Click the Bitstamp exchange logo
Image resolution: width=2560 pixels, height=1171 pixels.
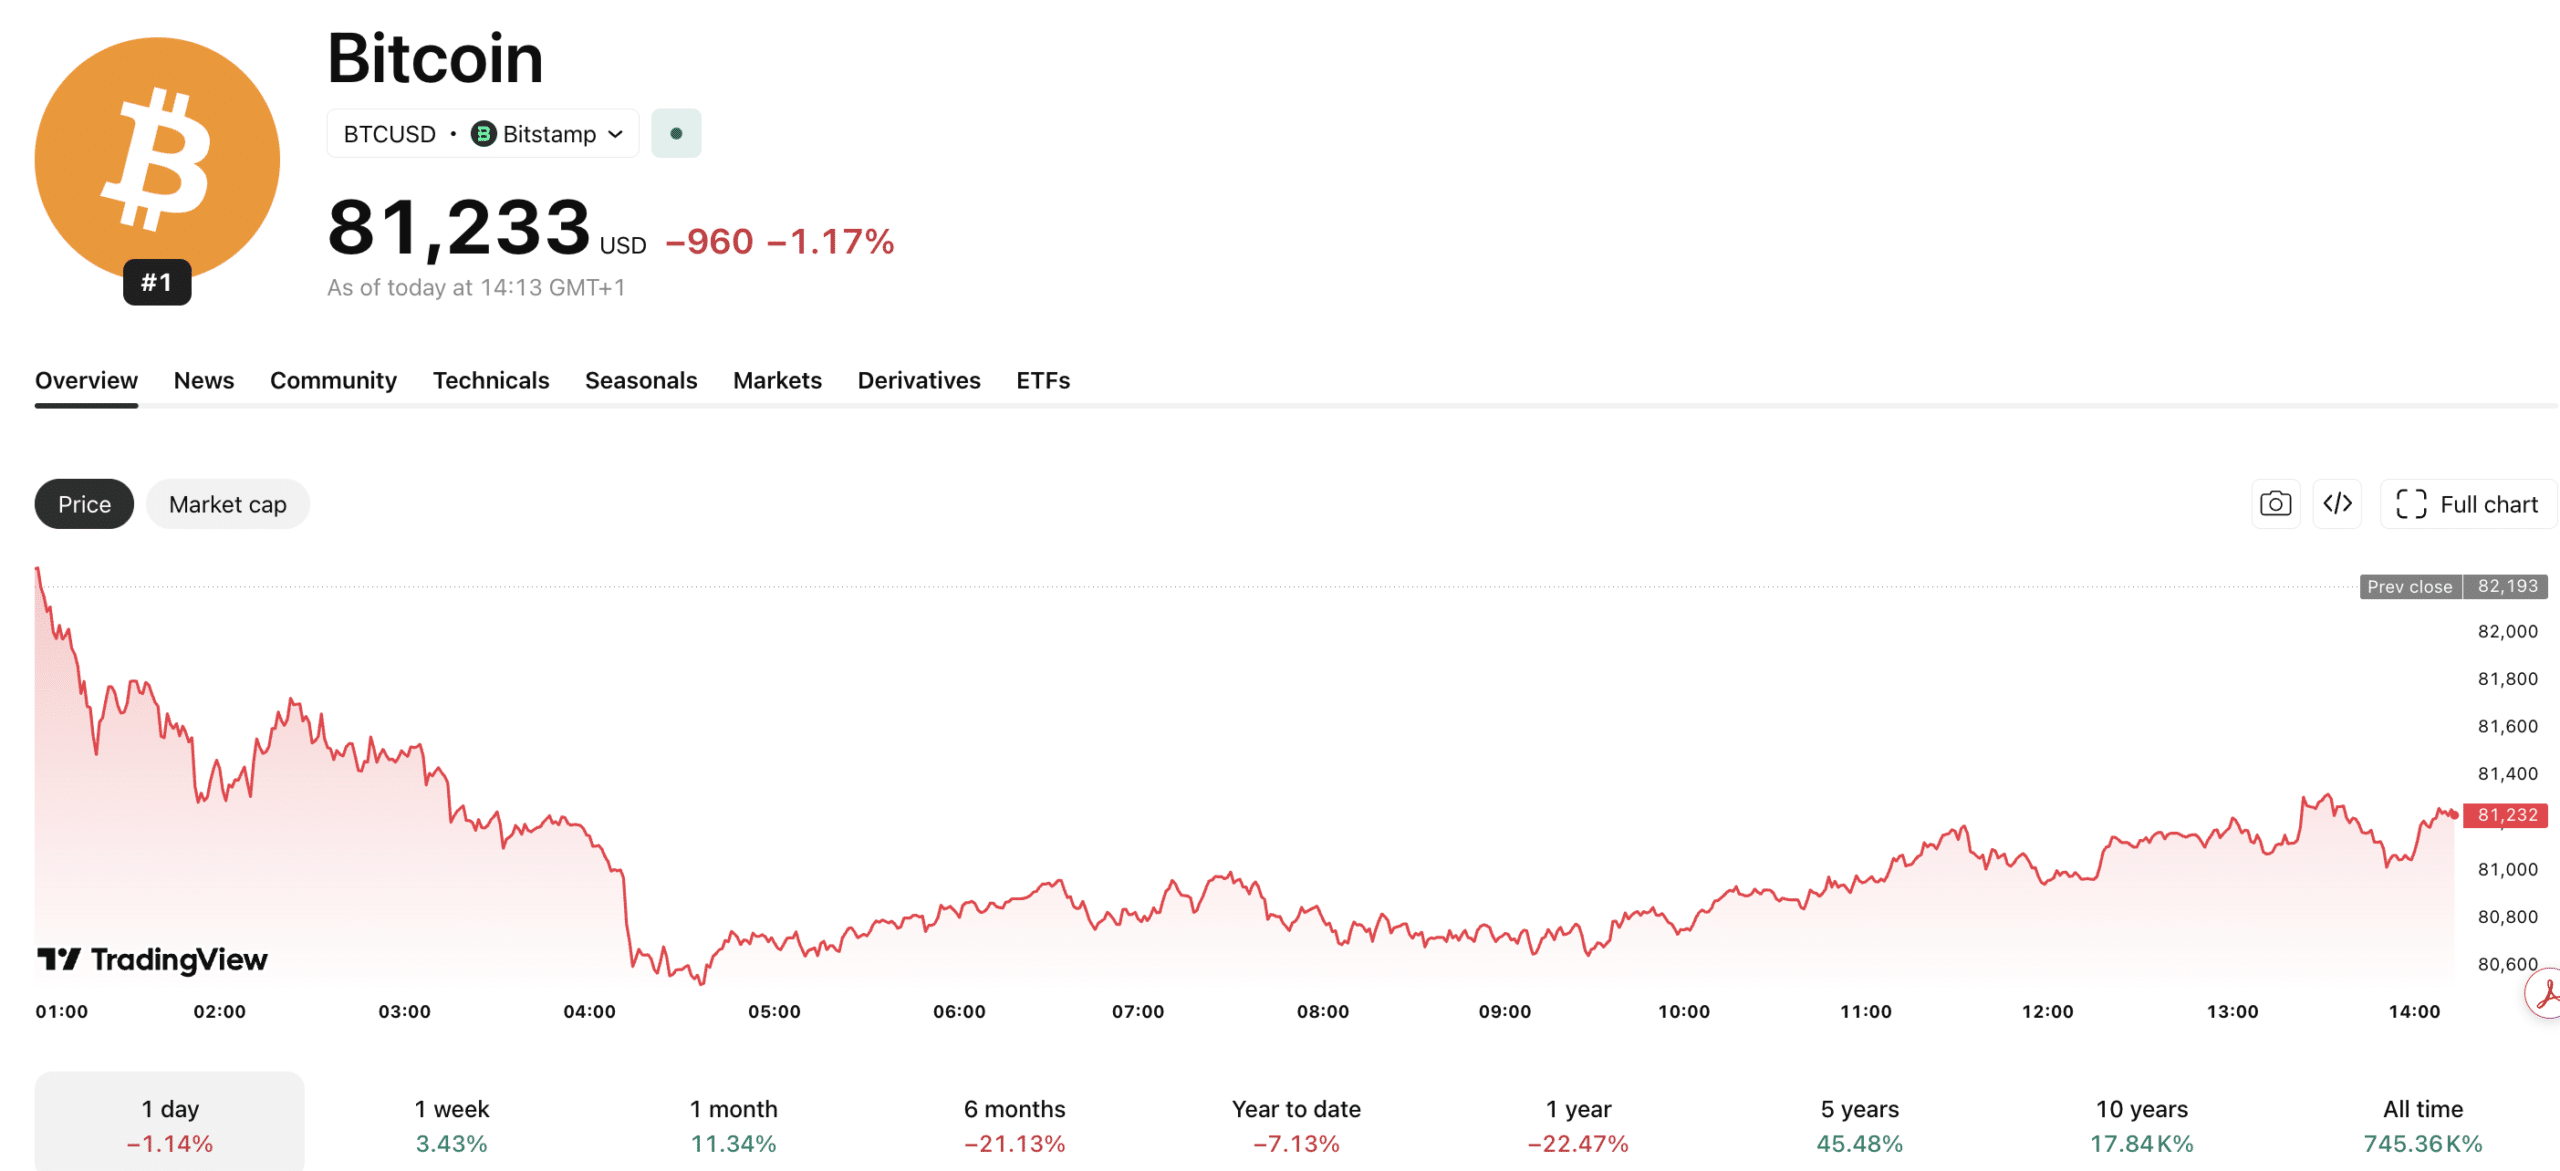[484, 134]
